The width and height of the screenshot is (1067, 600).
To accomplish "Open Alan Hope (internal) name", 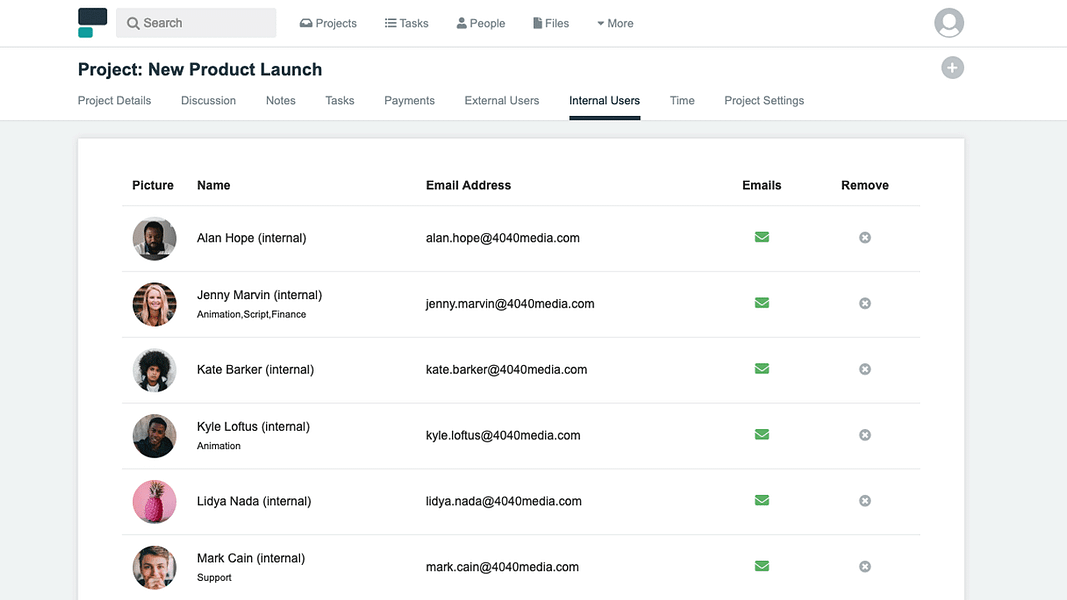I will pos(251,238).
